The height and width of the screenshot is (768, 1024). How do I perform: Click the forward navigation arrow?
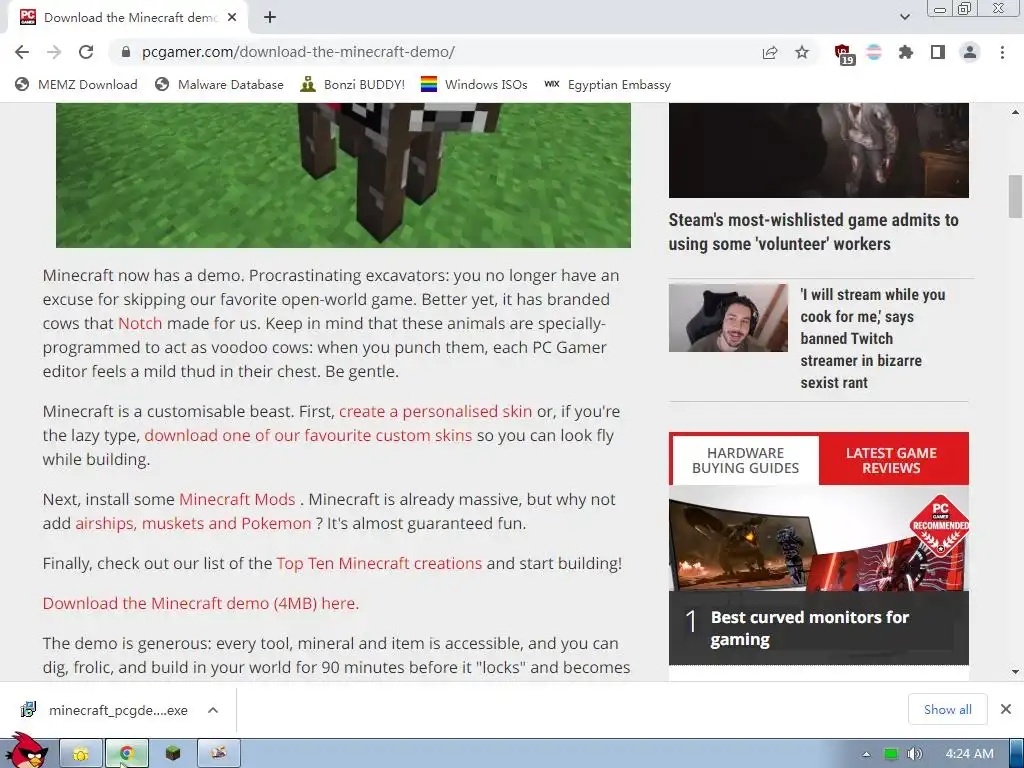tap(54, 52)
